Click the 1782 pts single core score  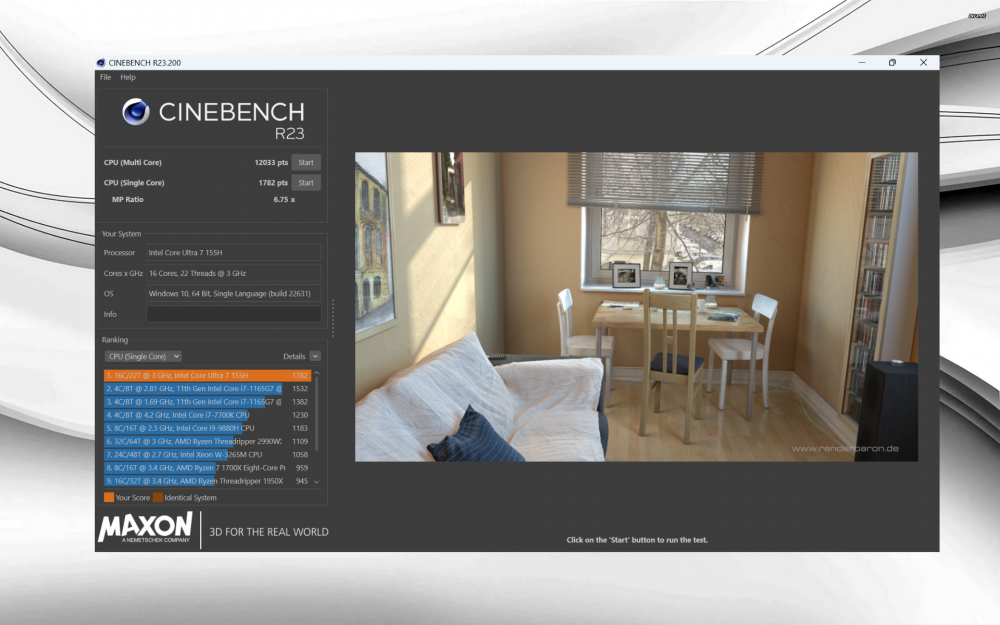[273, 182]
